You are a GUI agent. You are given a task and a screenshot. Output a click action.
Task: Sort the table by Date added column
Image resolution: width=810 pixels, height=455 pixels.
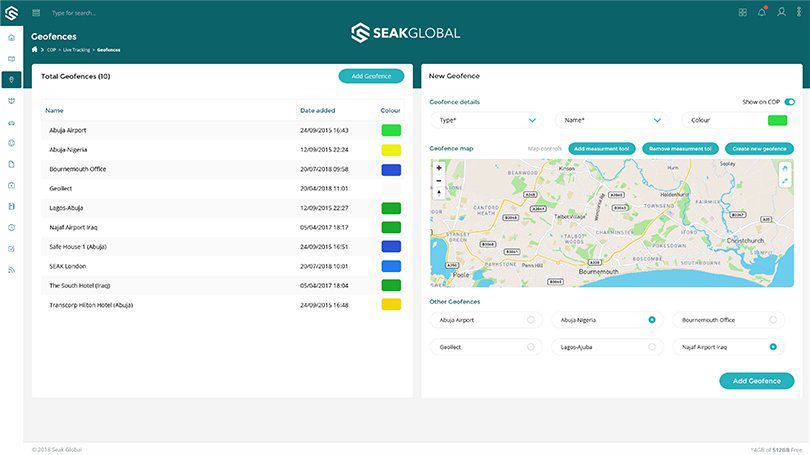318,110
